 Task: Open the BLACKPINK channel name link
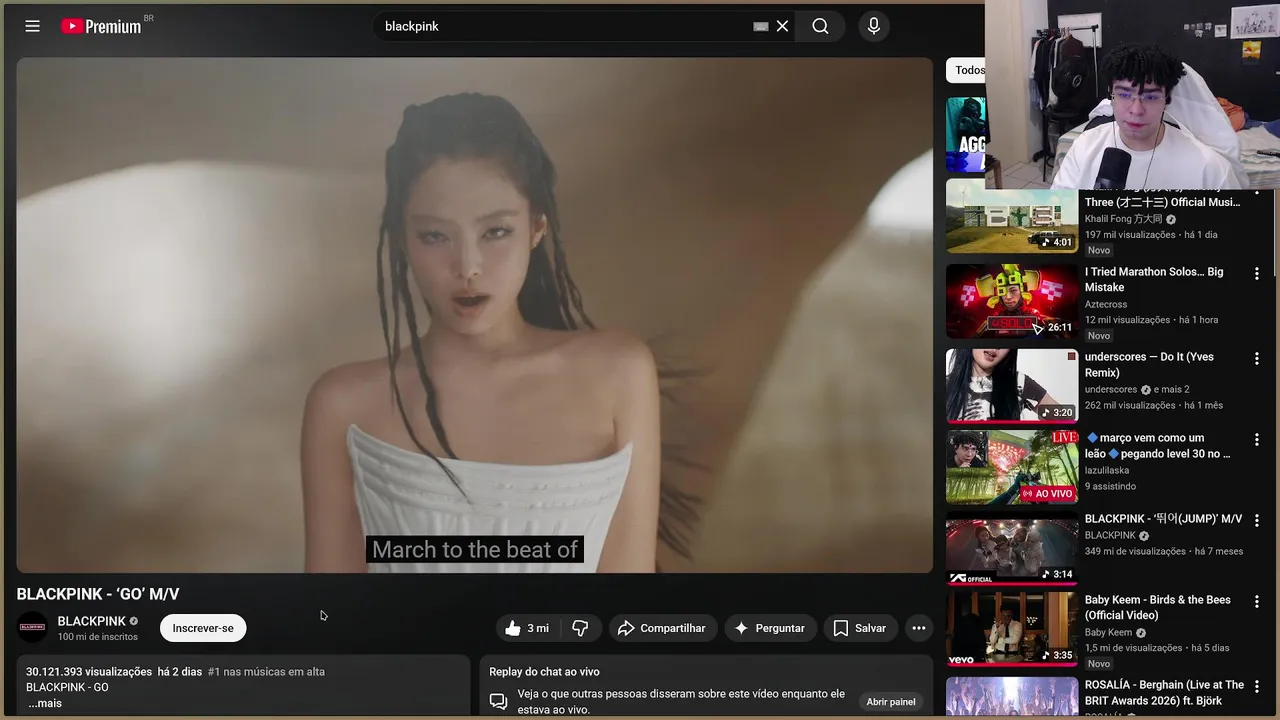click(91, 621)
